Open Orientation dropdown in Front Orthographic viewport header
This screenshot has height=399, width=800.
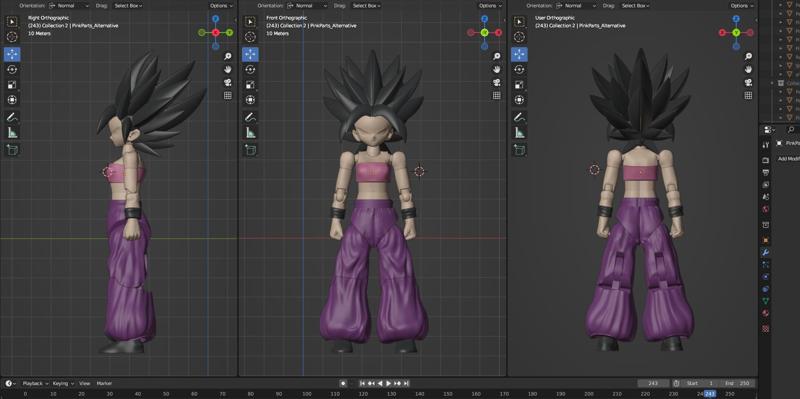(307, 6)
